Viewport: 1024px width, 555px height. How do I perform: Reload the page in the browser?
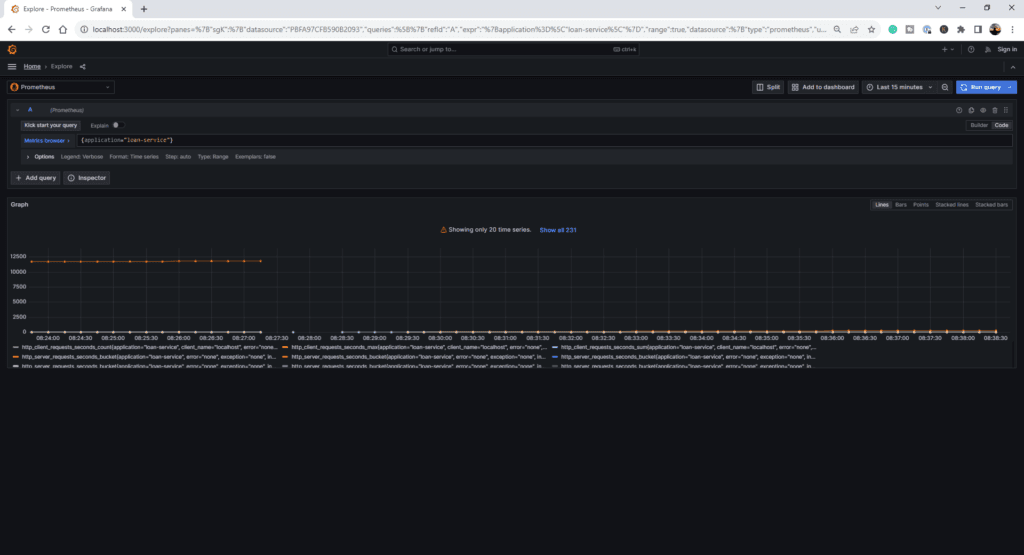pyautogui.click(x=46, y=29)
